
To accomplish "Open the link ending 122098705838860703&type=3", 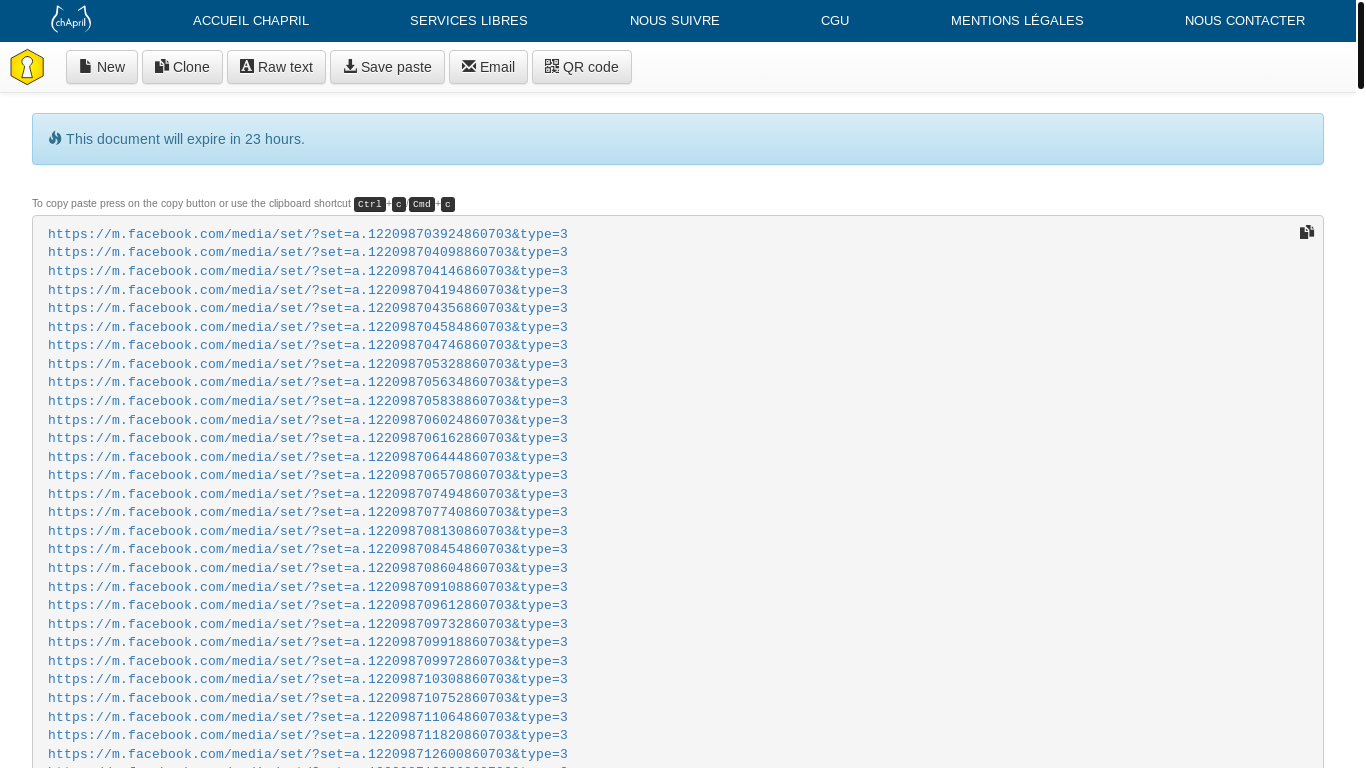I will 308,401.
